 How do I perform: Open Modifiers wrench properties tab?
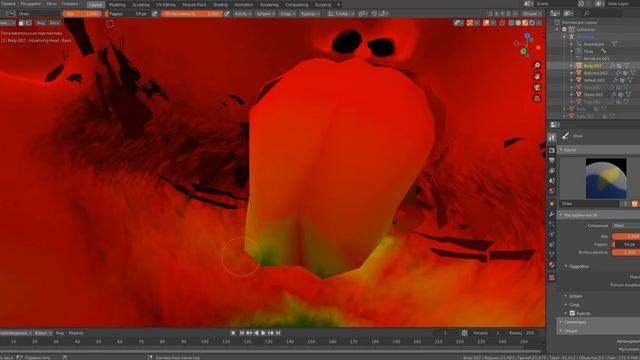click(552, 214)
